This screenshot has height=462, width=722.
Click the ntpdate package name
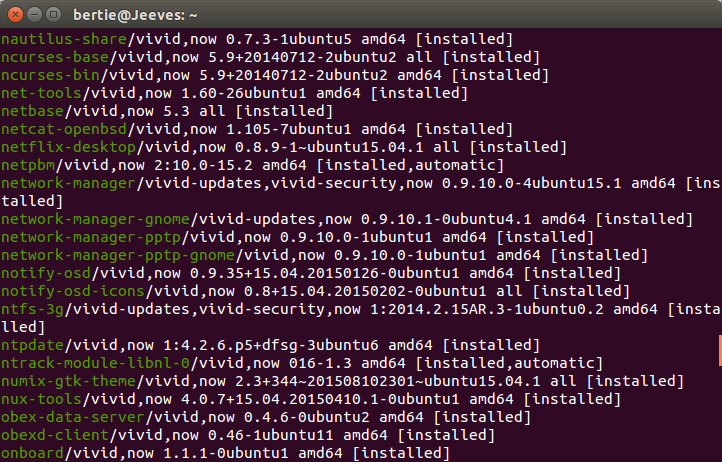(x=32, y=345)
